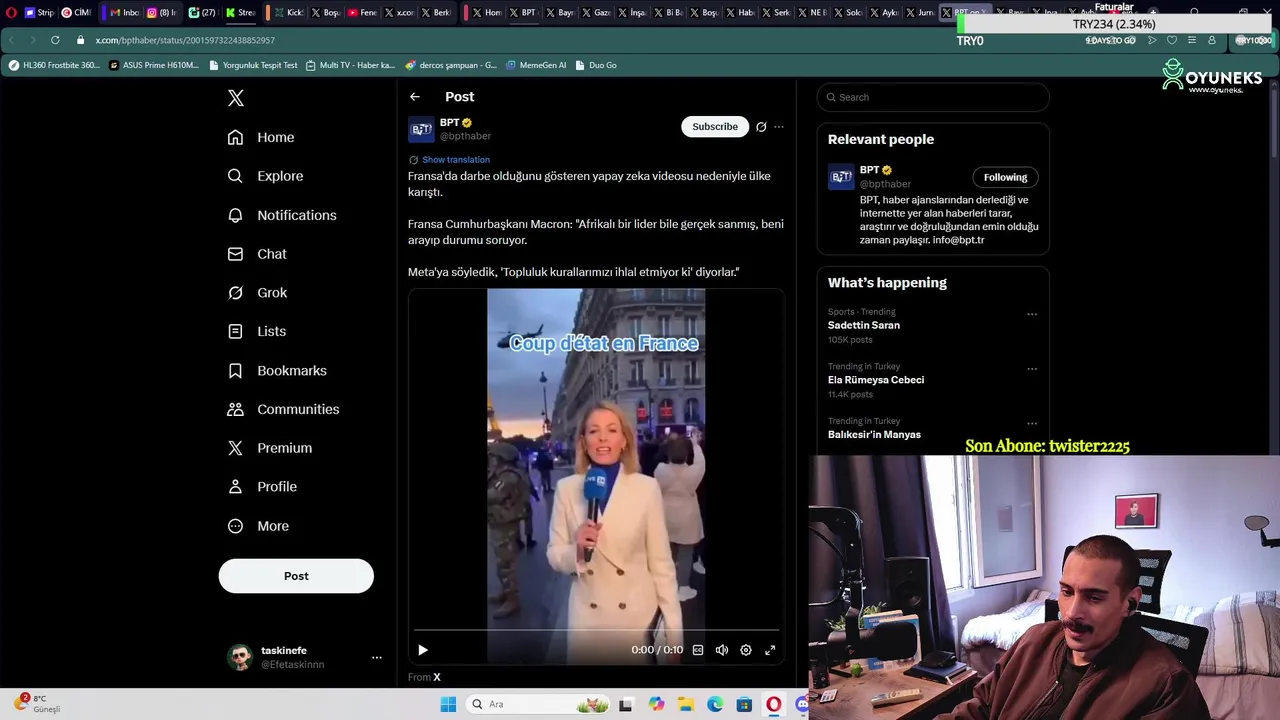Open options for Sadettin Saran trend
Viewport: 1280px width, 720px height.
[1032, 314]
